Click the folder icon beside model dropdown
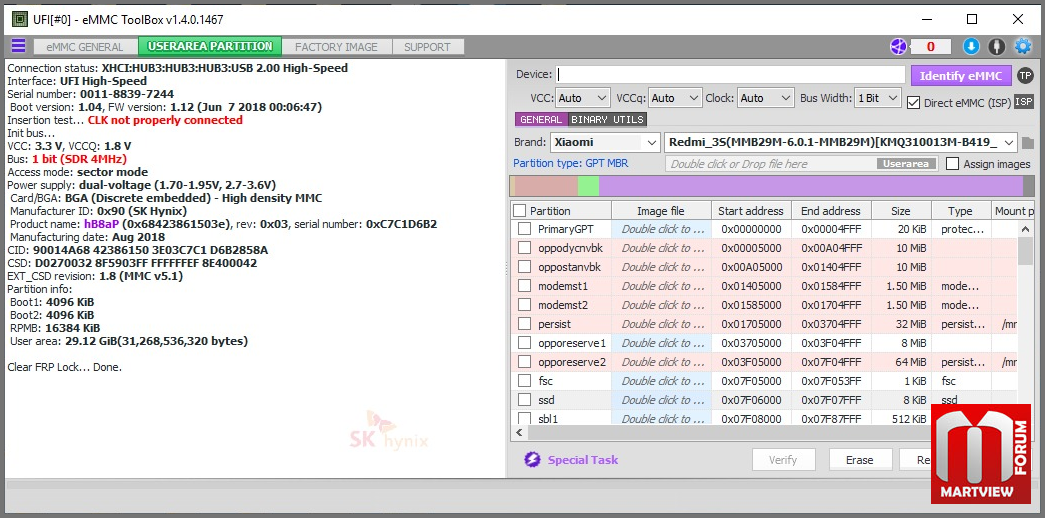This screenshot has height=518, width=1045. [x=1028, y=143]
